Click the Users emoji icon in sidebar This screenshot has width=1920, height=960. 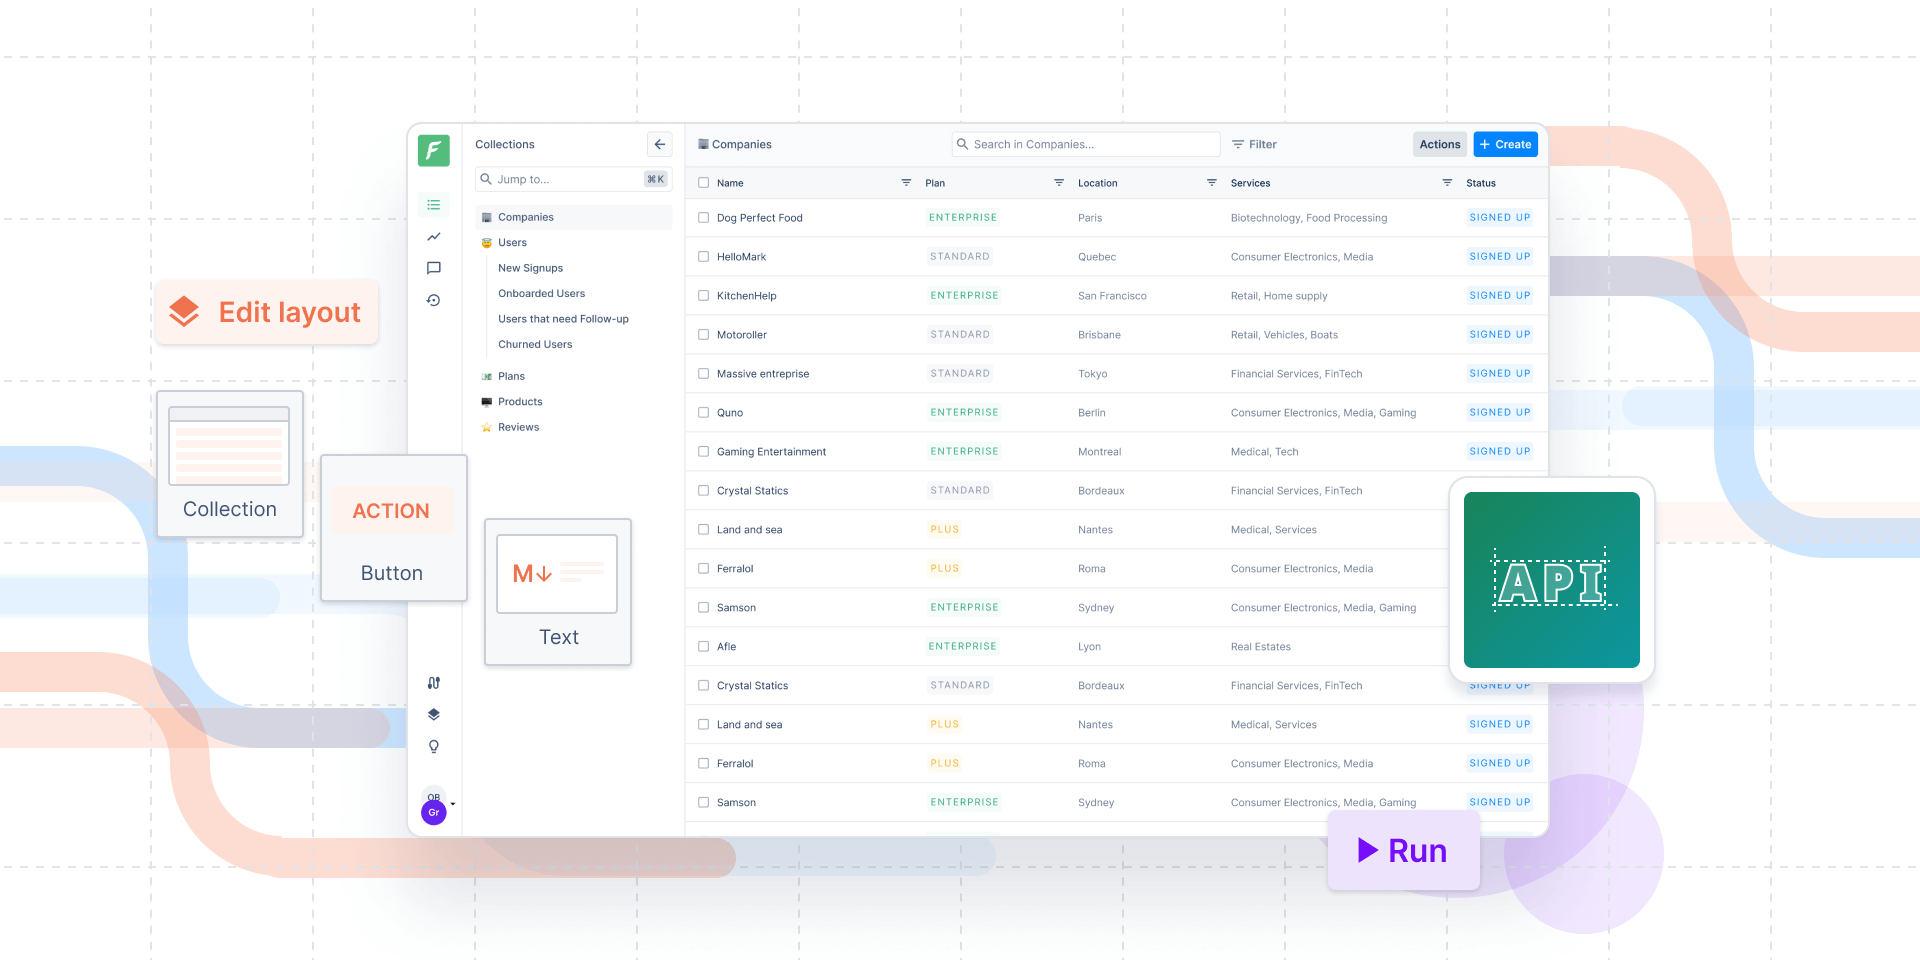487,243
